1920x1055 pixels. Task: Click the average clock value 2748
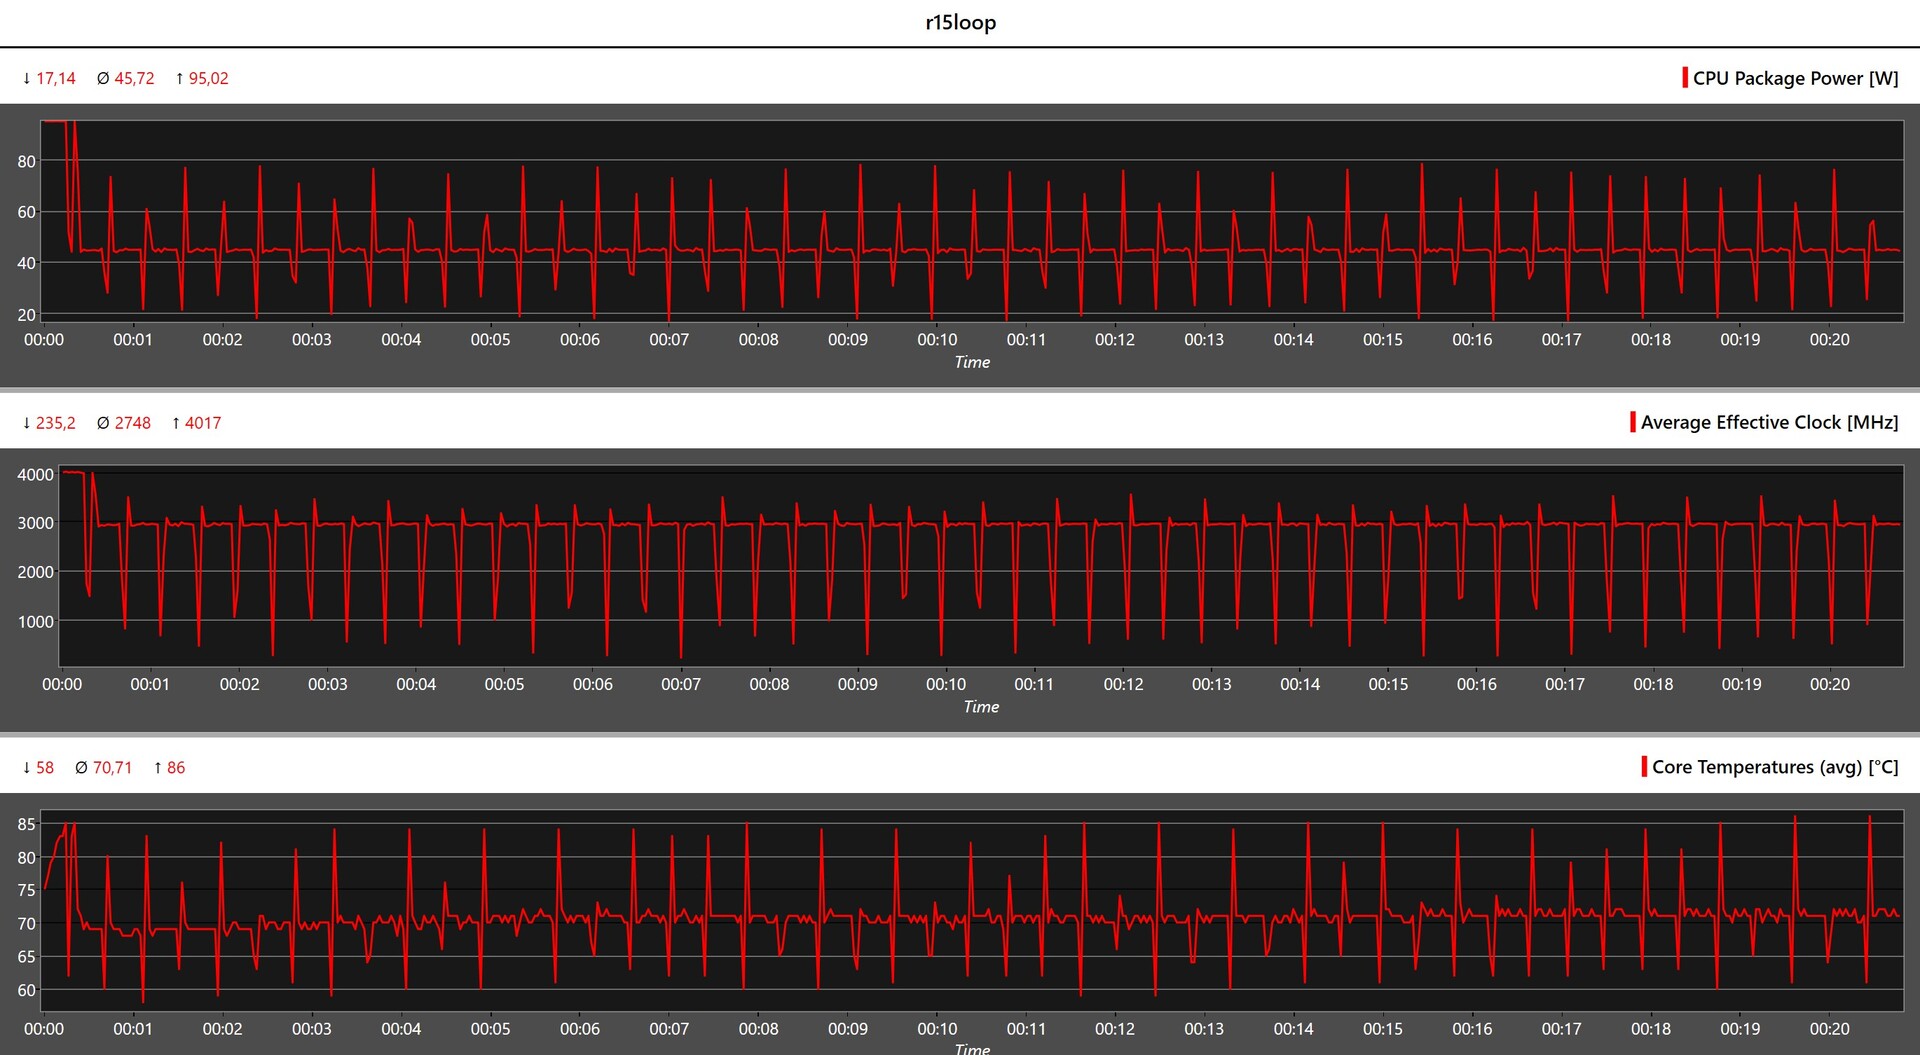[132, 423]
